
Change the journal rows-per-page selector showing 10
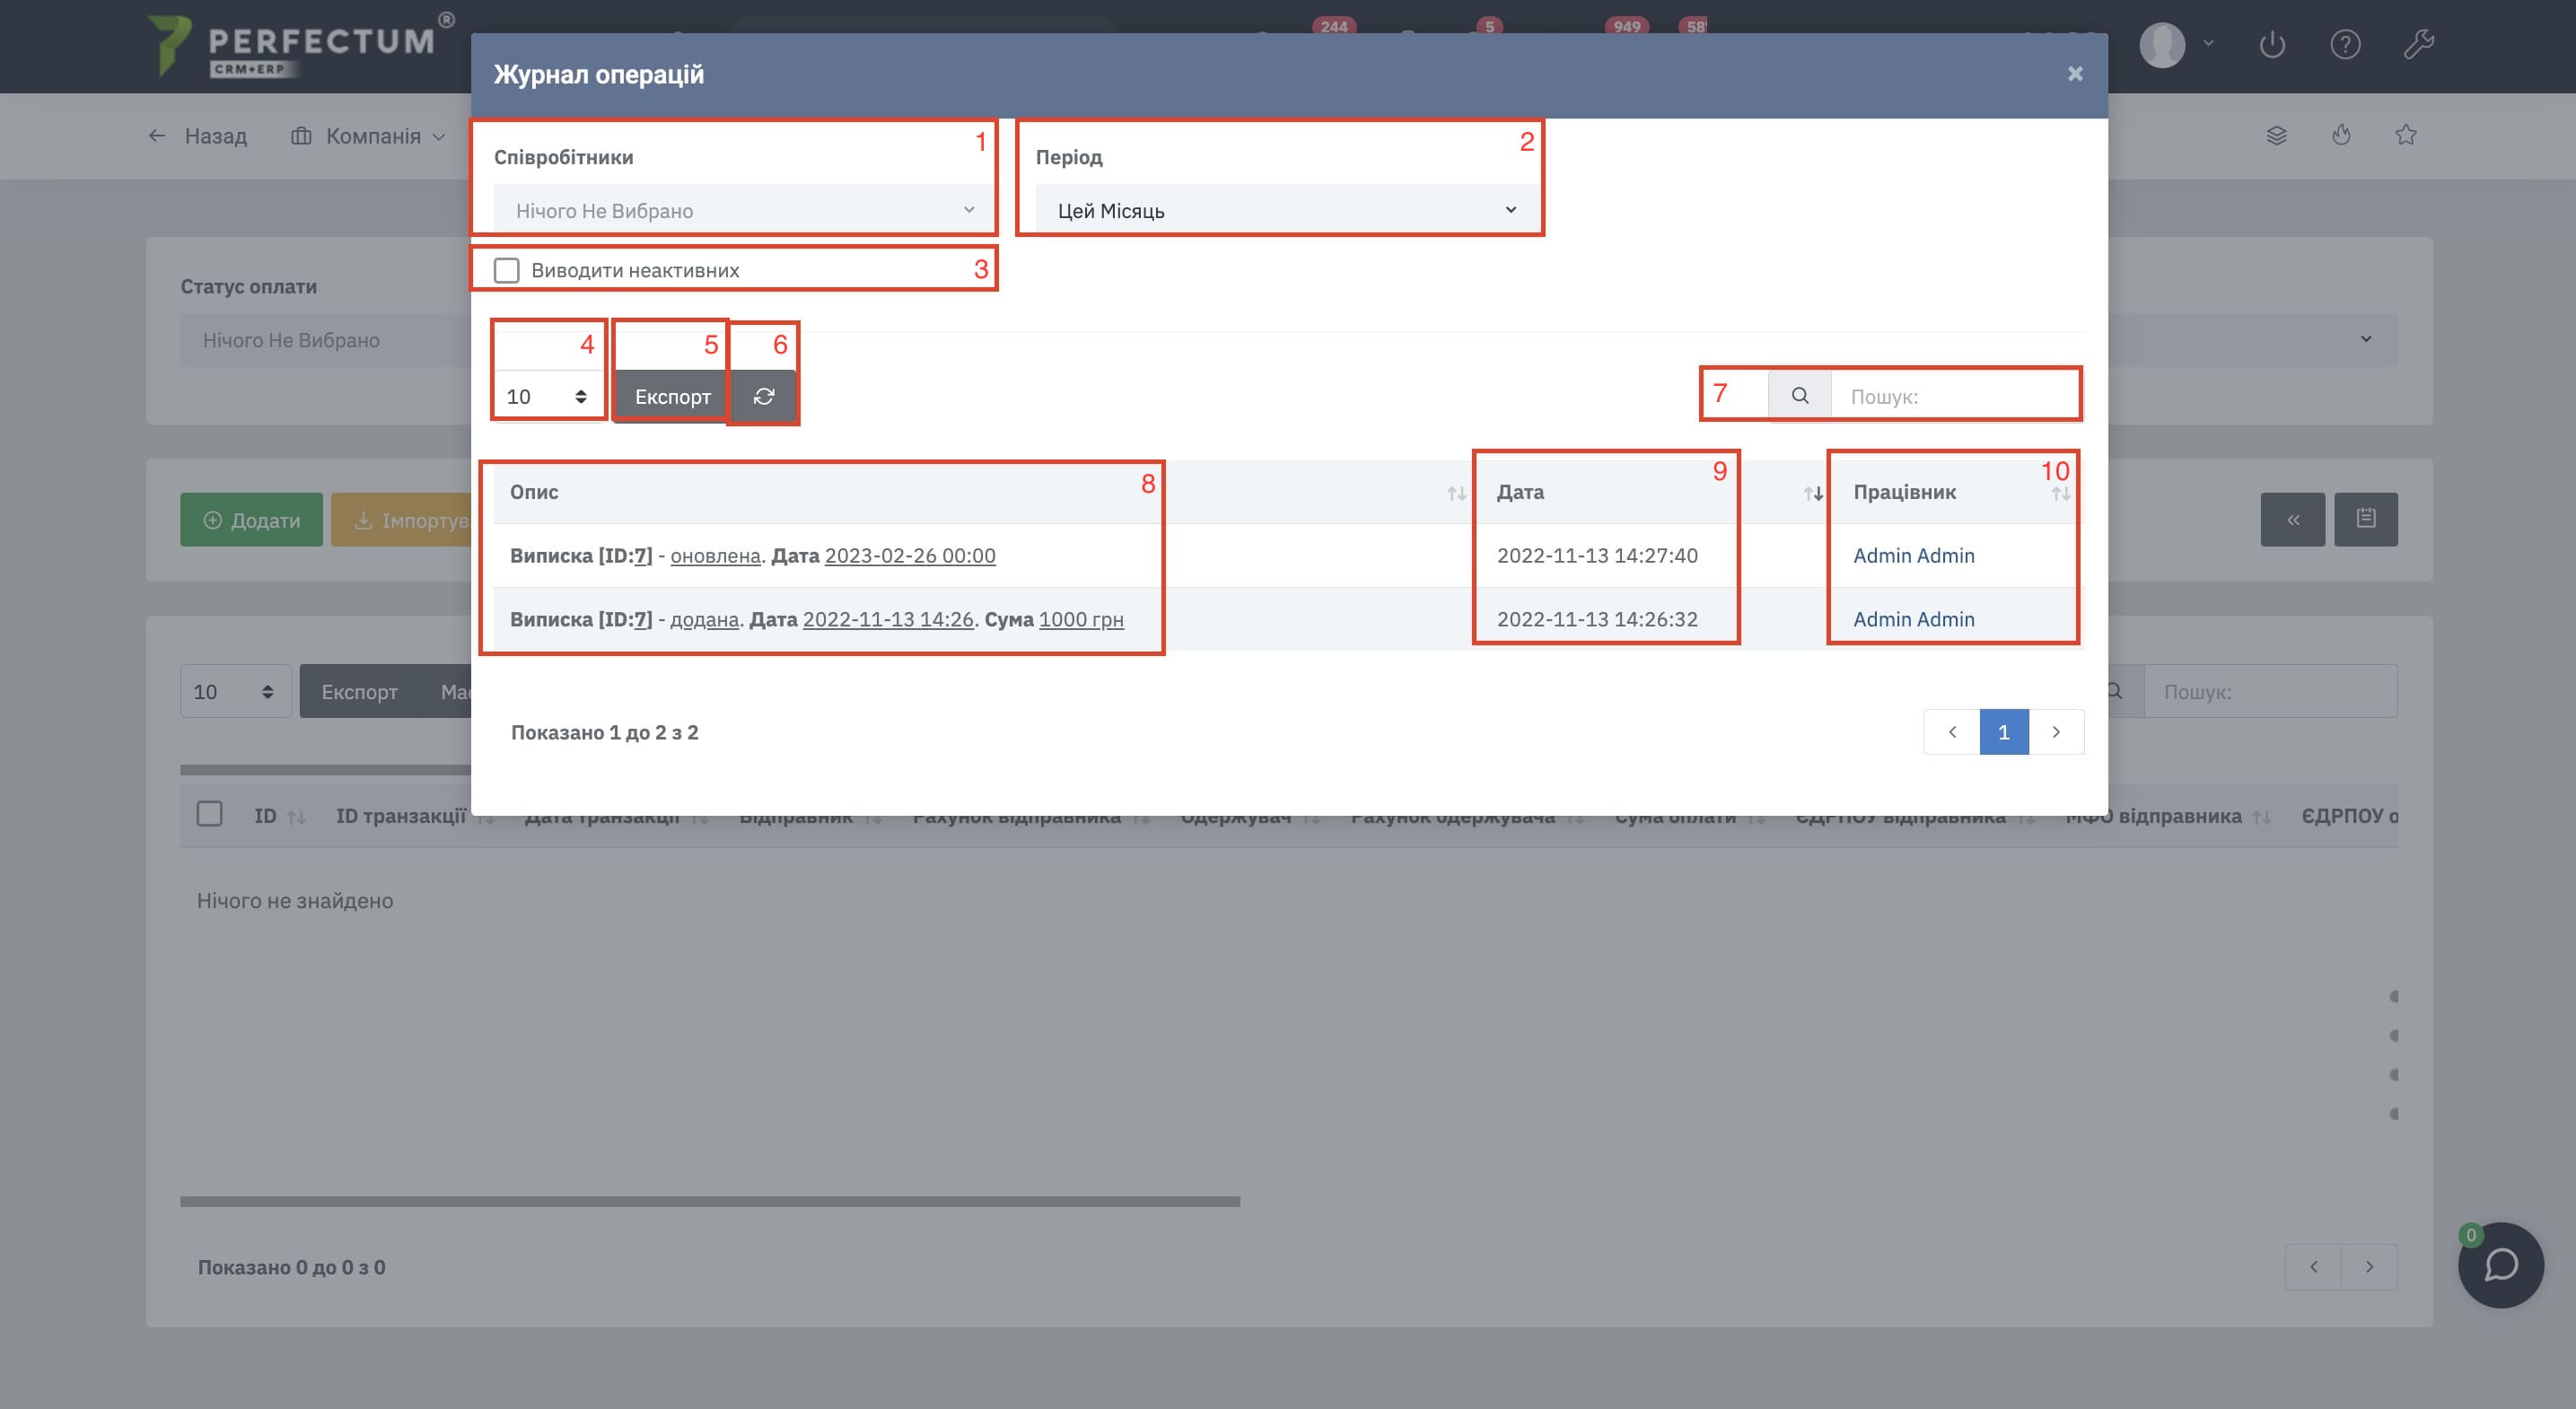coord(546,397)
